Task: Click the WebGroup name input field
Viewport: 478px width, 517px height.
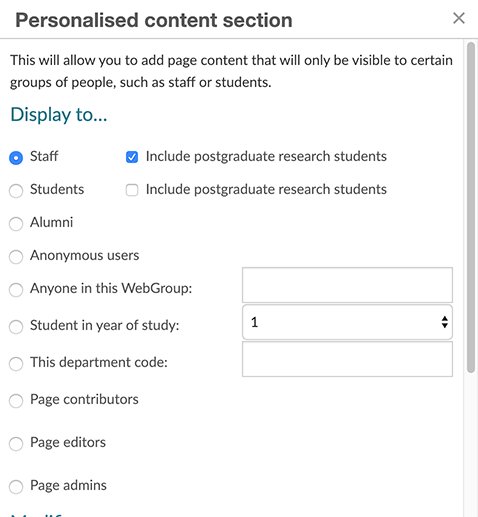Action: (x=347, y=285)
